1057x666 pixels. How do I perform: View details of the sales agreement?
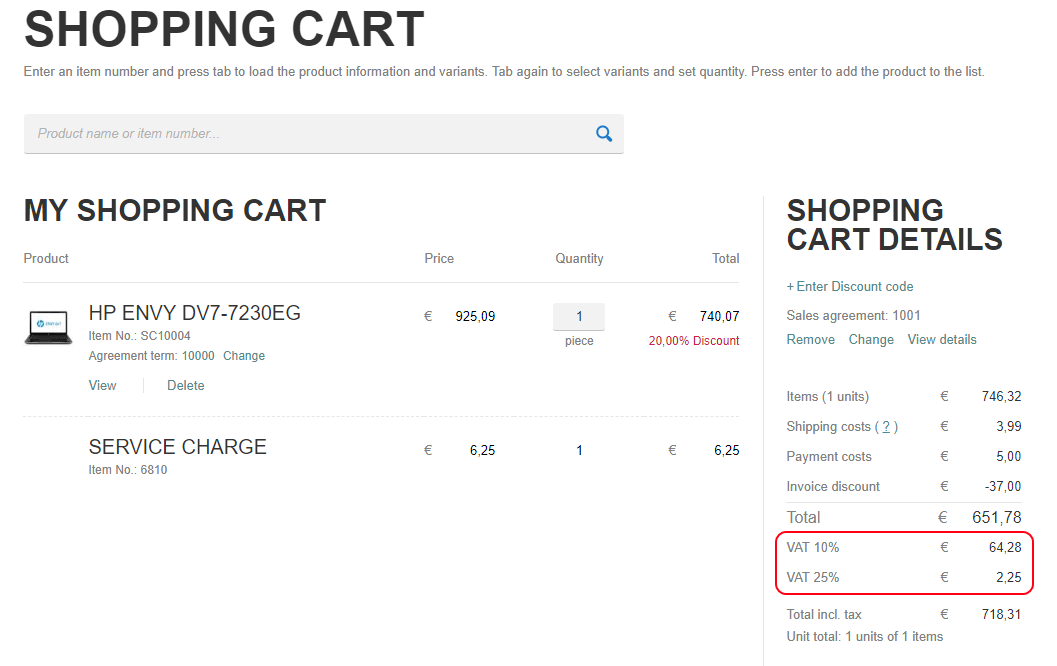pos(942,340)
